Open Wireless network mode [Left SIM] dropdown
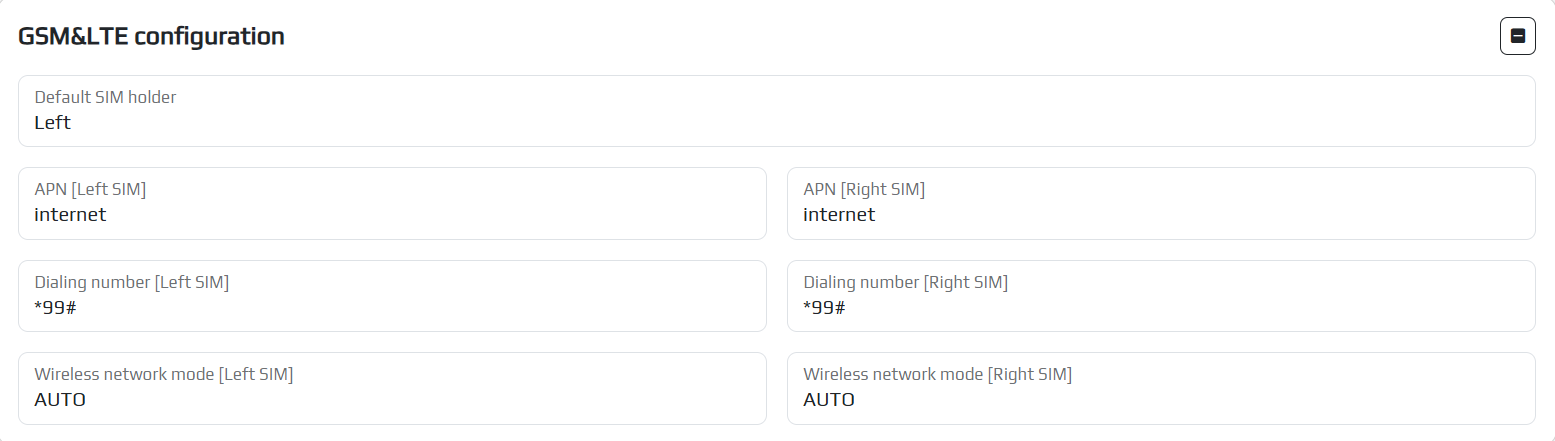Screen dimensions: 1555x441 [x=392, y=388]
